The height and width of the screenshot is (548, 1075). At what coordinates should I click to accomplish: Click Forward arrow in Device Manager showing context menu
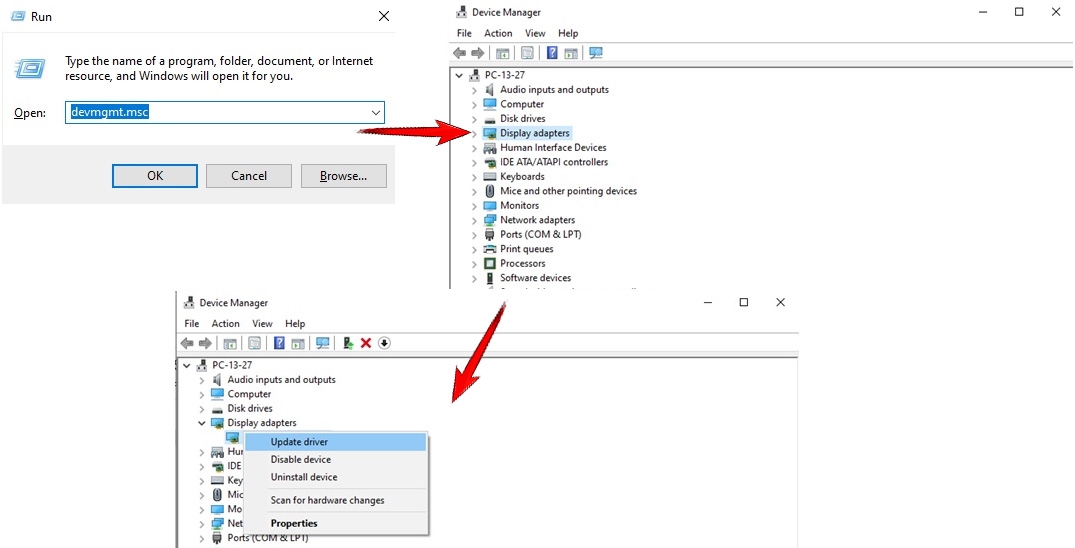204,343
